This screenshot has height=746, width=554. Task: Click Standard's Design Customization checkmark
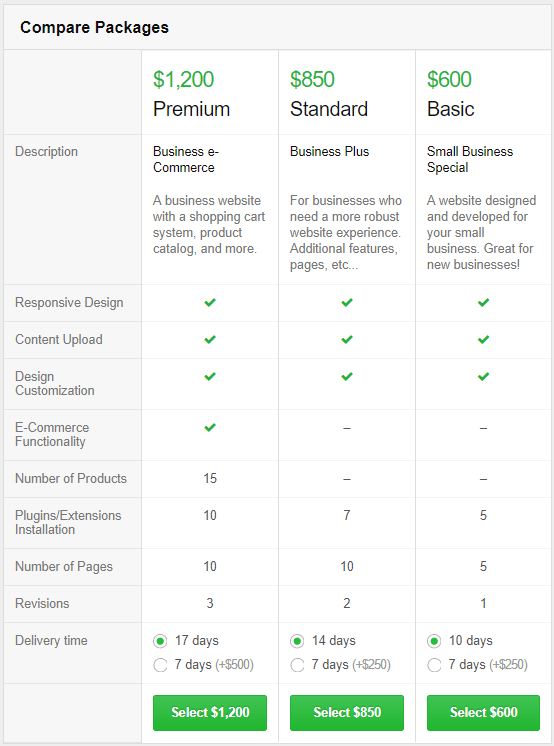[347, 377]
